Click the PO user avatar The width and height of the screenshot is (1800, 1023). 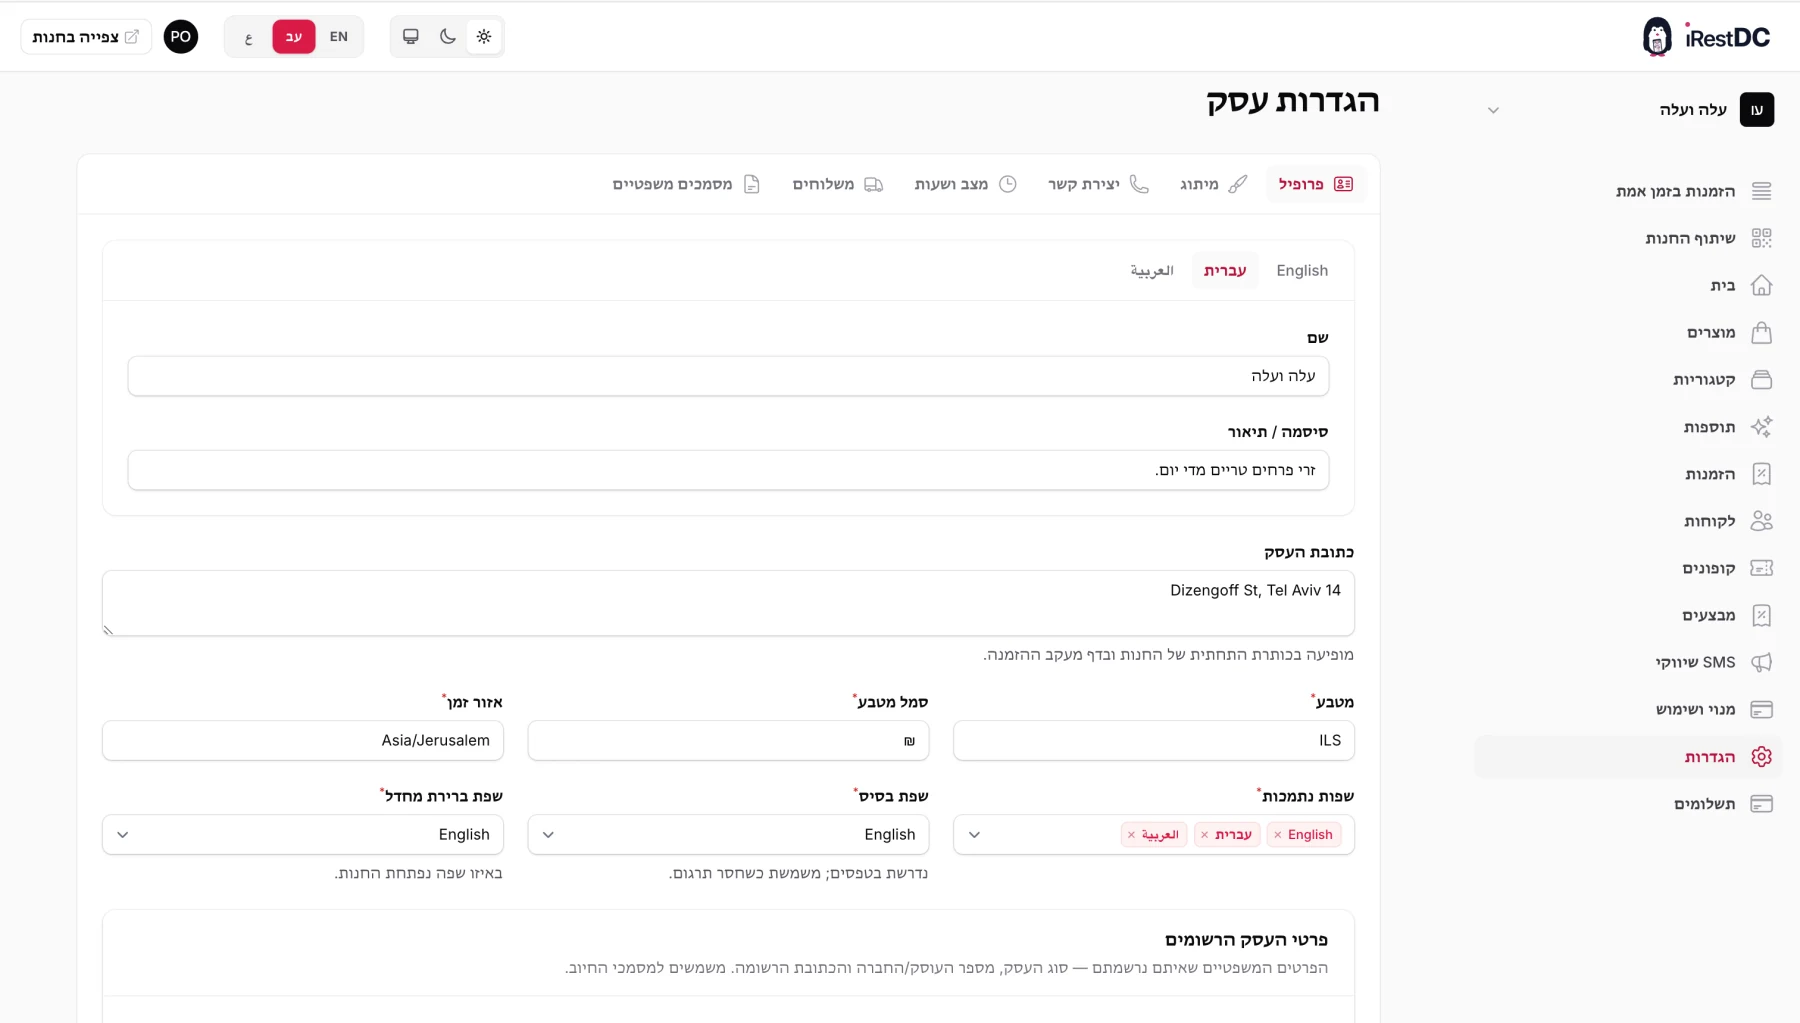click(x=181, y=37)
